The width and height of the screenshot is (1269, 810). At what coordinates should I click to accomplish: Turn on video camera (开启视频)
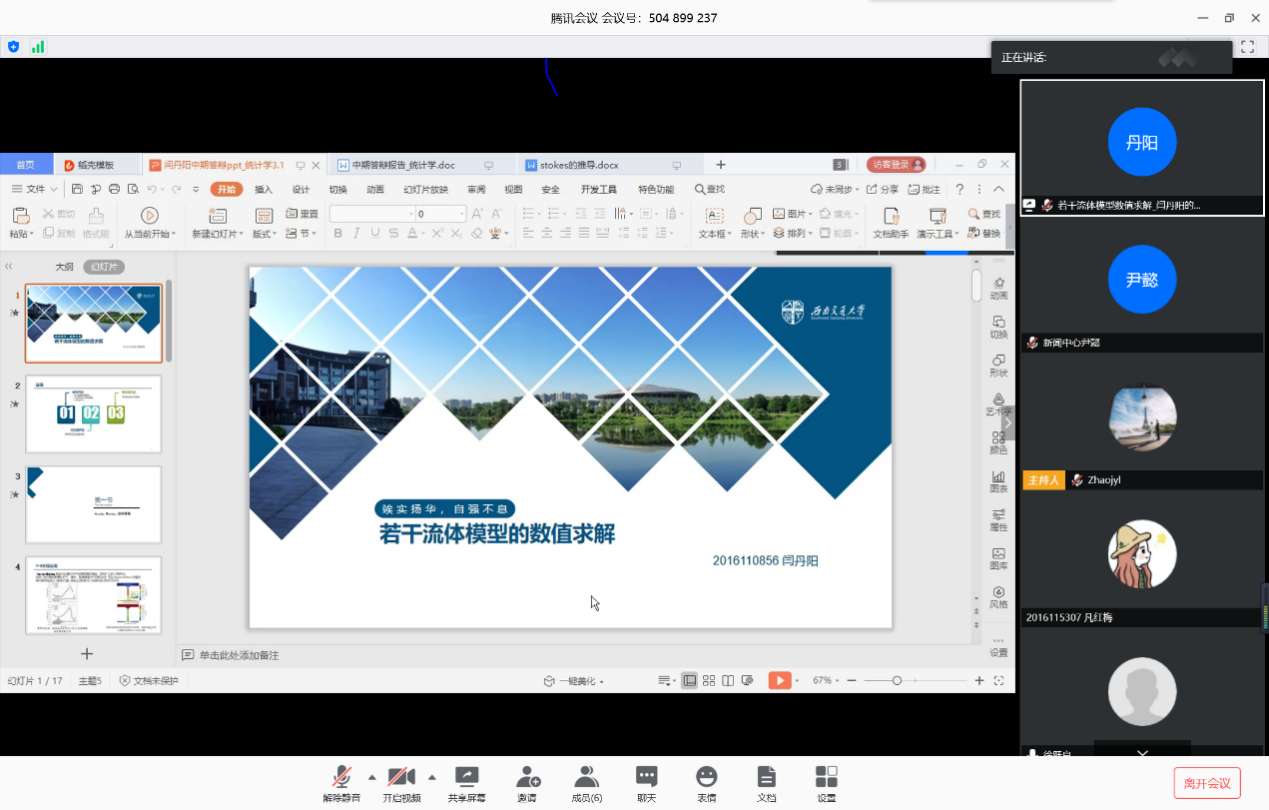401,778
